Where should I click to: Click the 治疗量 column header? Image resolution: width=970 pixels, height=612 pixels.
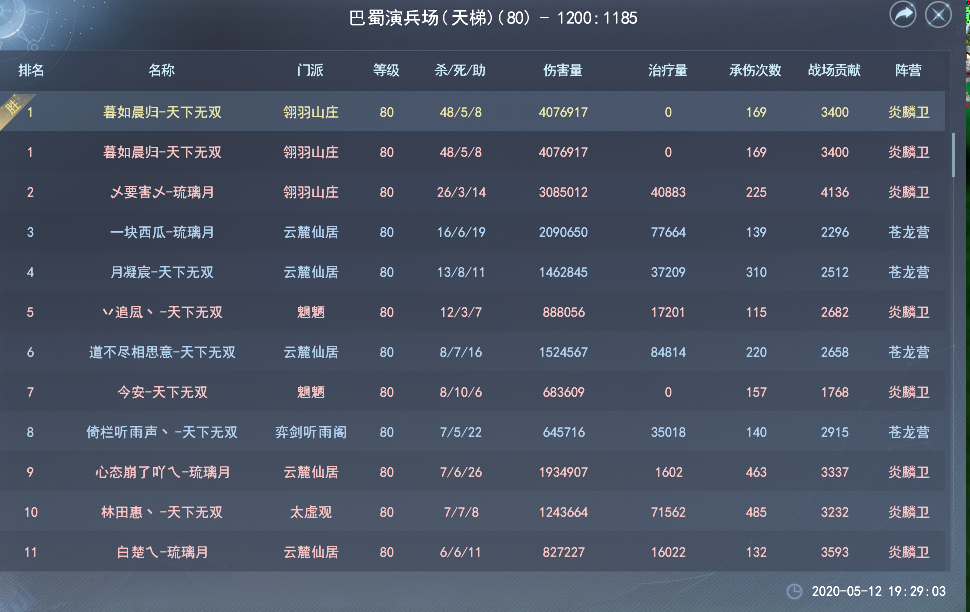(x=668, y=71)
